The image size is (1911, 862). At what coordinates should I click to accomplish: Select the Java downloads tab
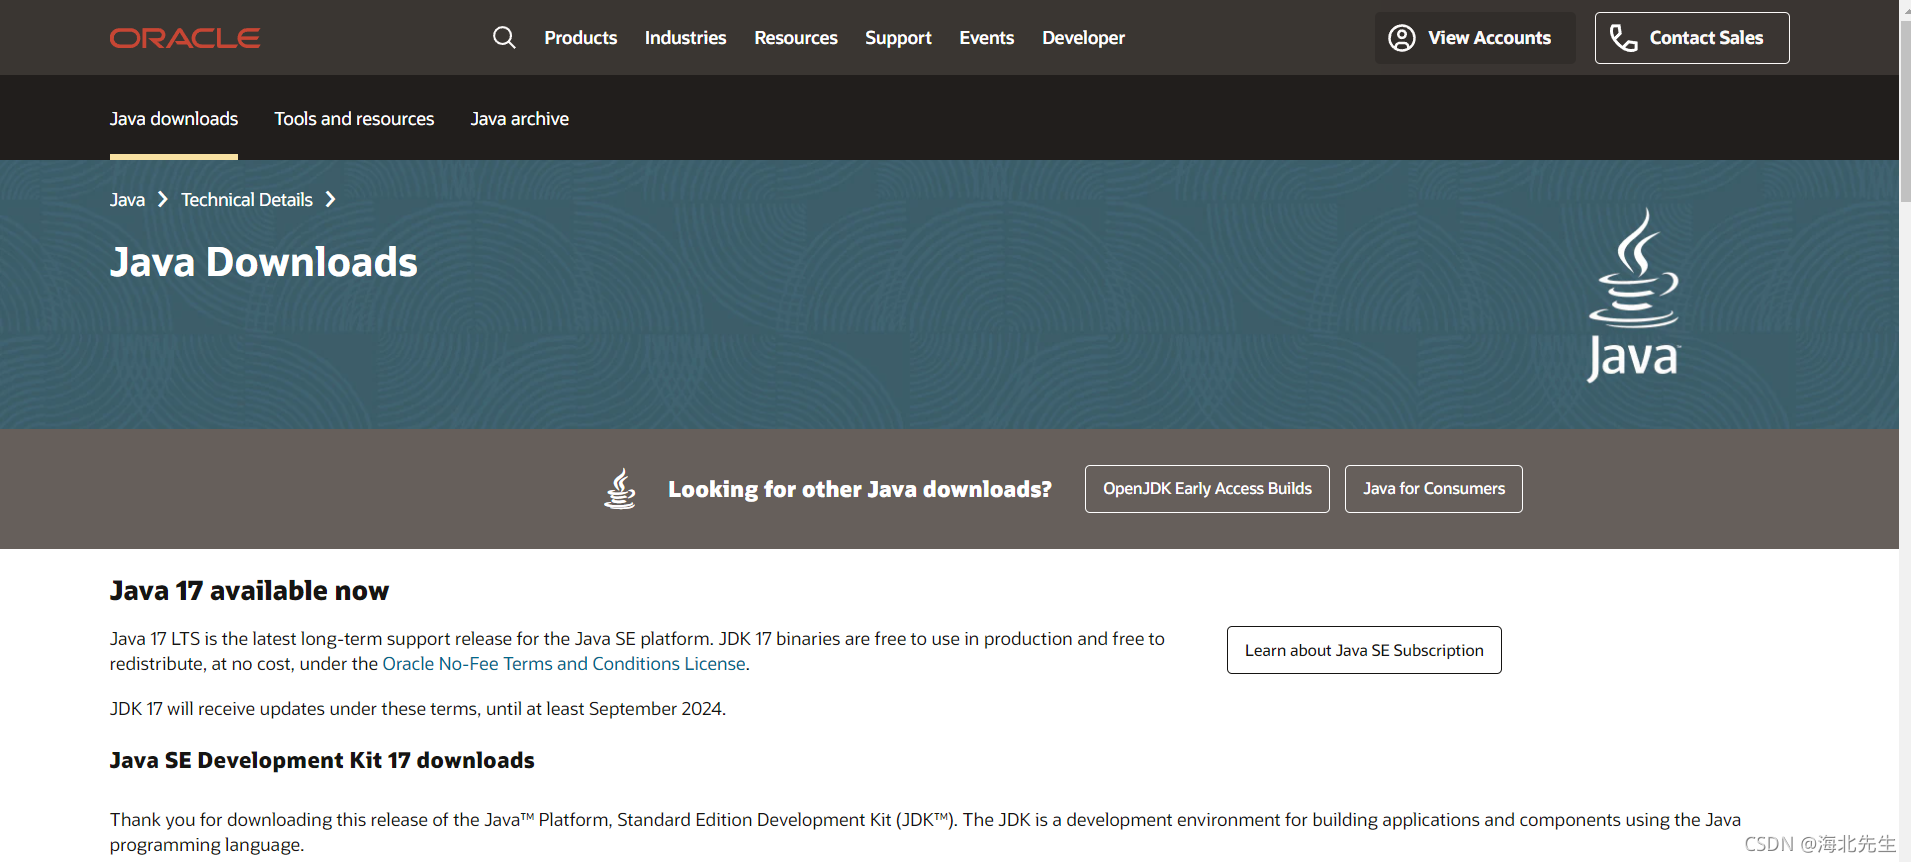174,119
